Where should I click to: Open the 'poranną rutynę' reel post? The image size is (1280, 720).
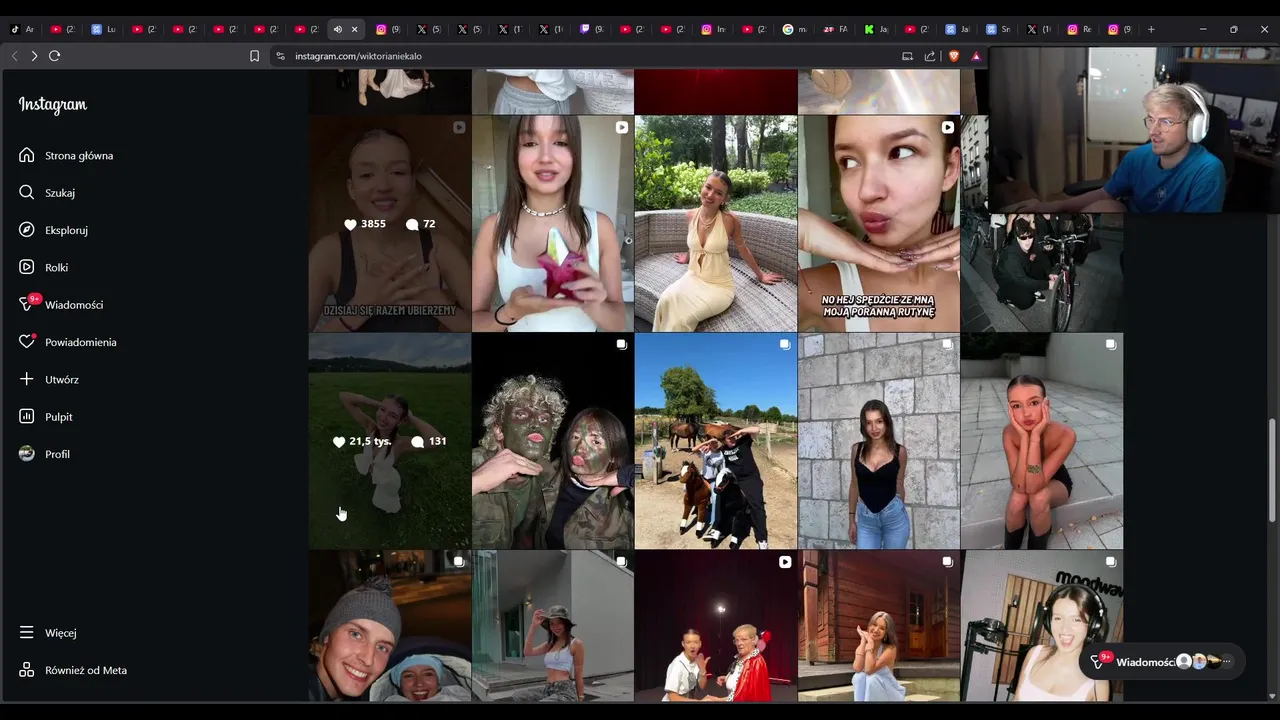[879, 223]
